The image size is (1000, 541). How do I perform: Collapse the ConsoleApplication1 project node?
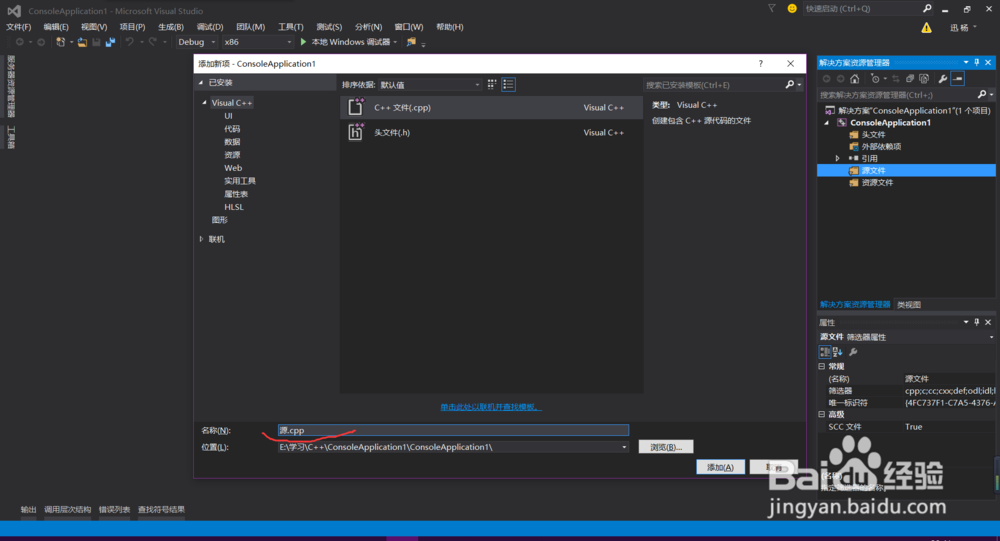click(827, 122)
